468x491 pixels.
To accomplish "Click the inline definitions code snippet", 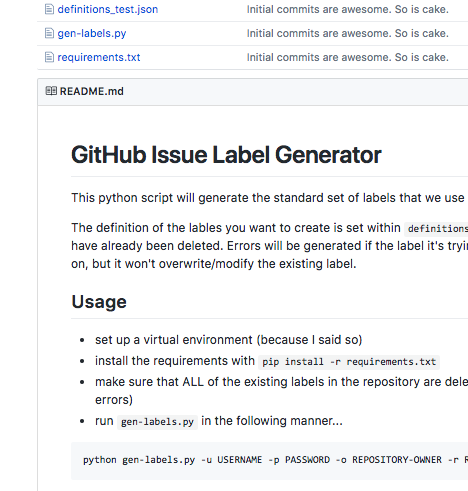I will click(x=436, y=229).
